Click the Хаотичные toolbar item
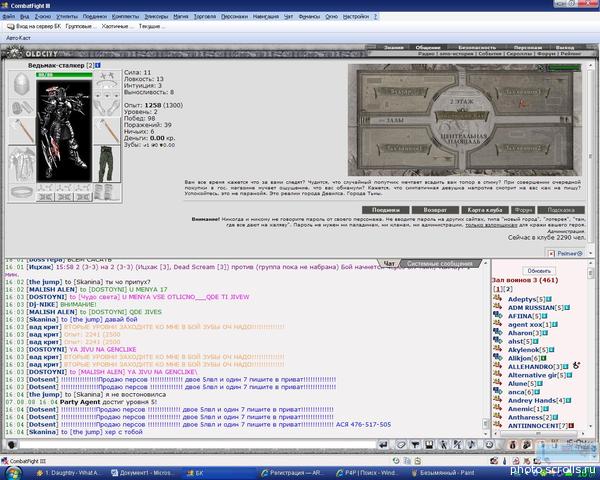Screen dimensions: 600x480 point(115,26)
